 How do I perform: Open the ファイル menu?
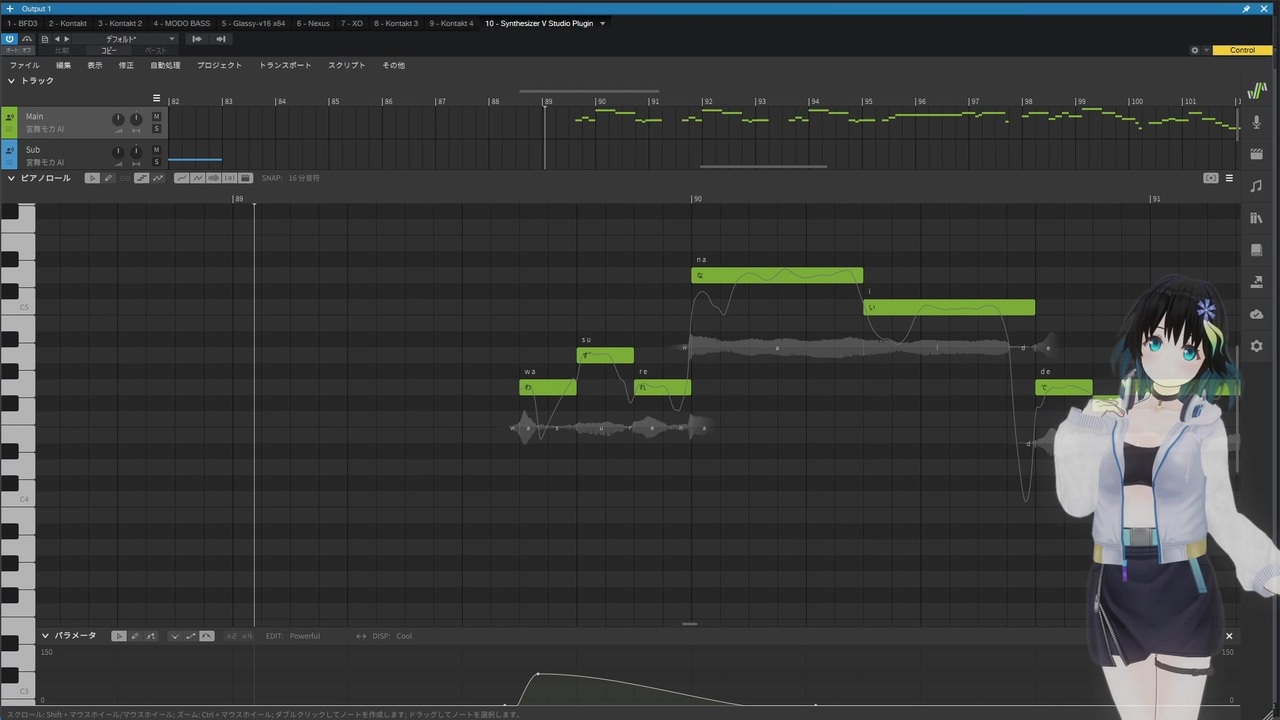pos(25,65)
